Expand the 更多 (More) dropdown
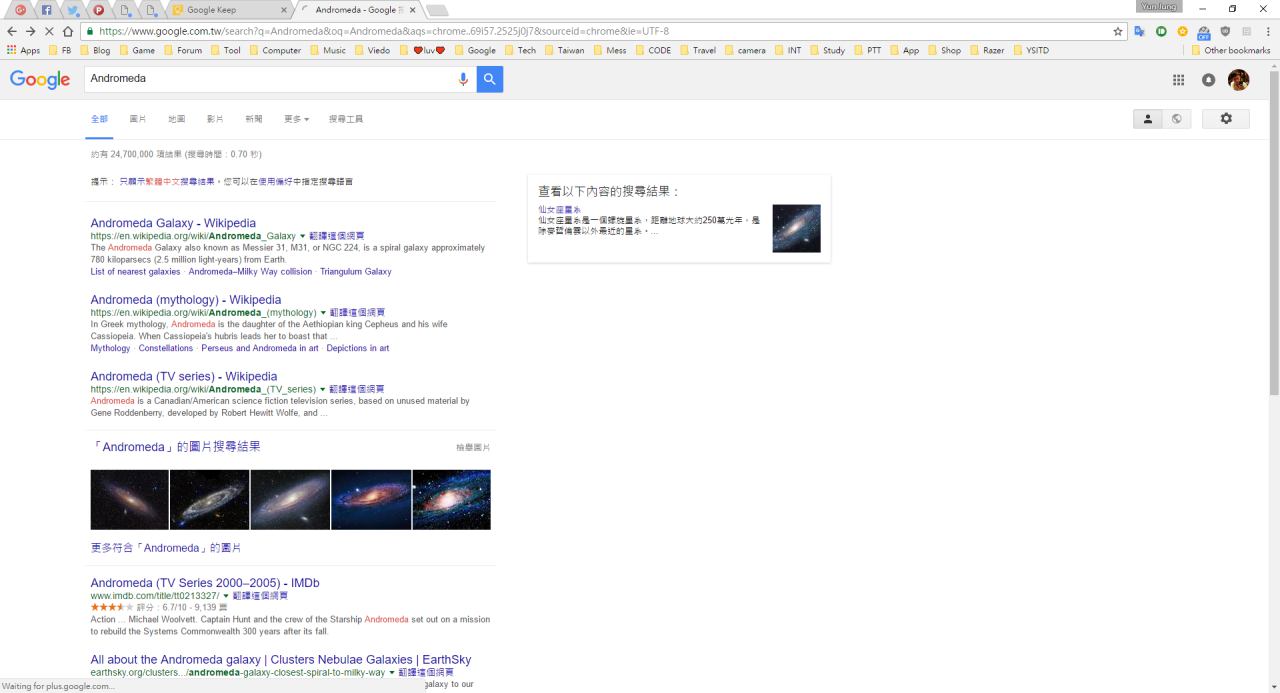 tap(296, 119)
